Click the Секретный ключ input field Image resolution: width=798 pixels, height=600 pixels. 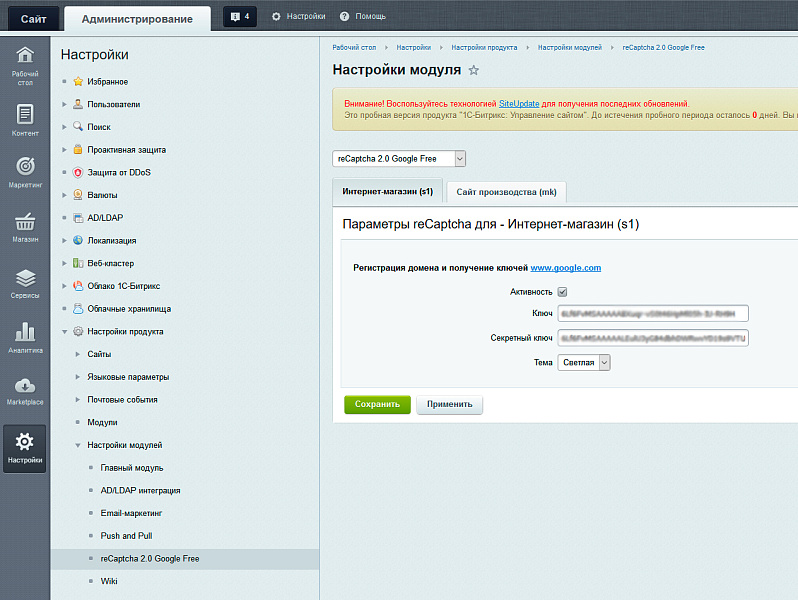click(x=652, y=338)
